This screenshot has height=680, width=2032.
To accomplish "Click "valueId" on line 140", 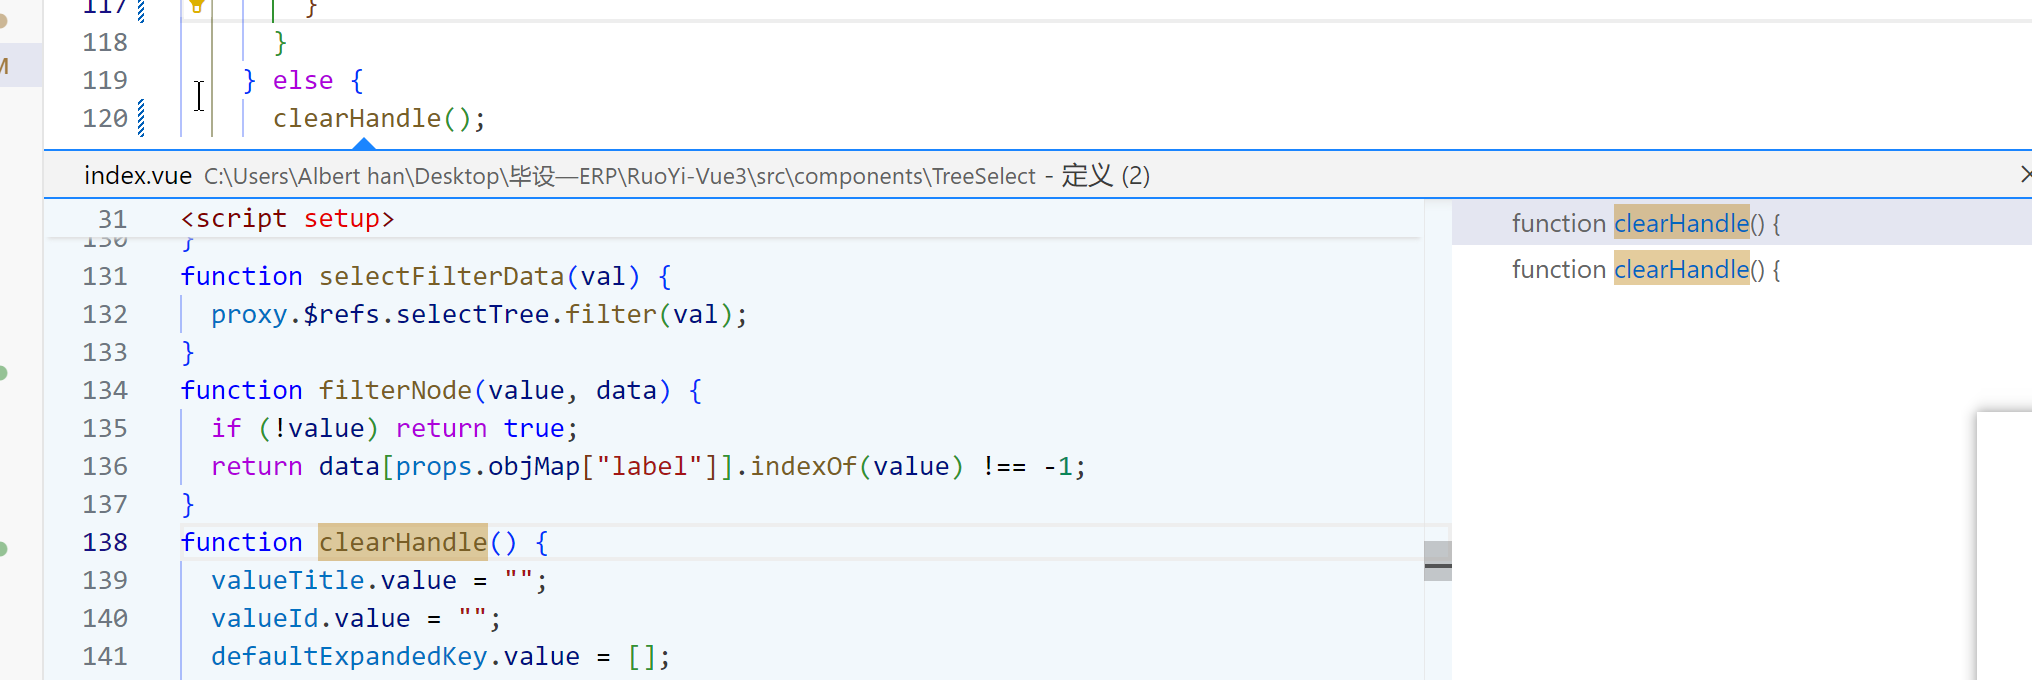I will (x=265, y=618).
